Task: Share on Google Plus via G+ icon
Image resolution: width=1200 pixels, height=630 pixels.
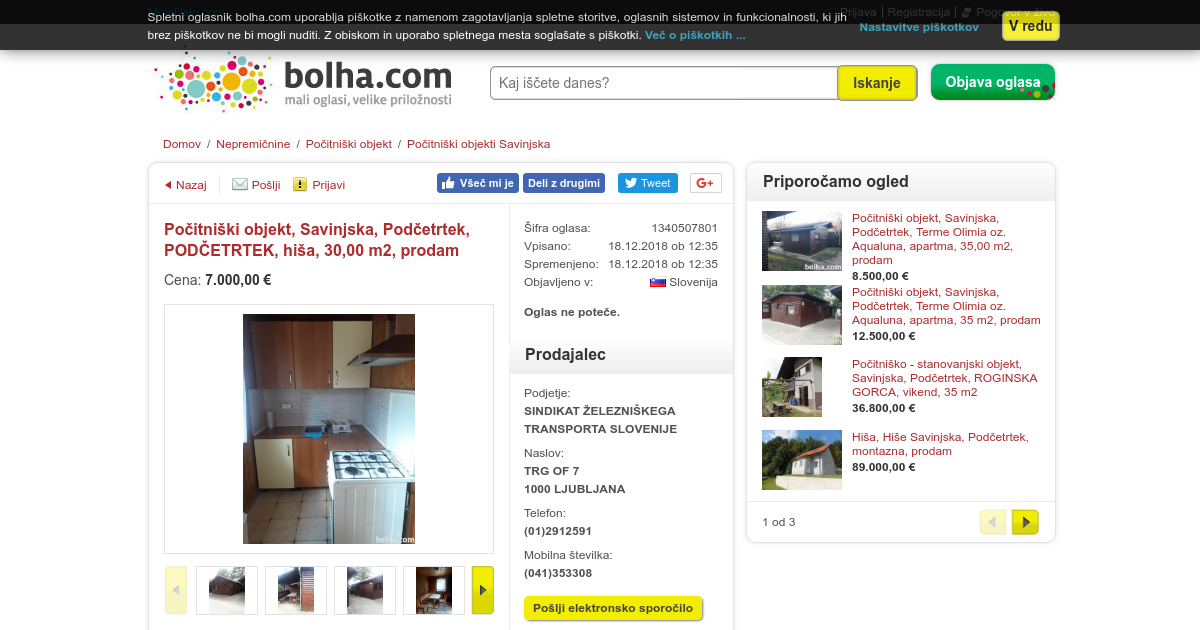Action: (x=706, y=183)
